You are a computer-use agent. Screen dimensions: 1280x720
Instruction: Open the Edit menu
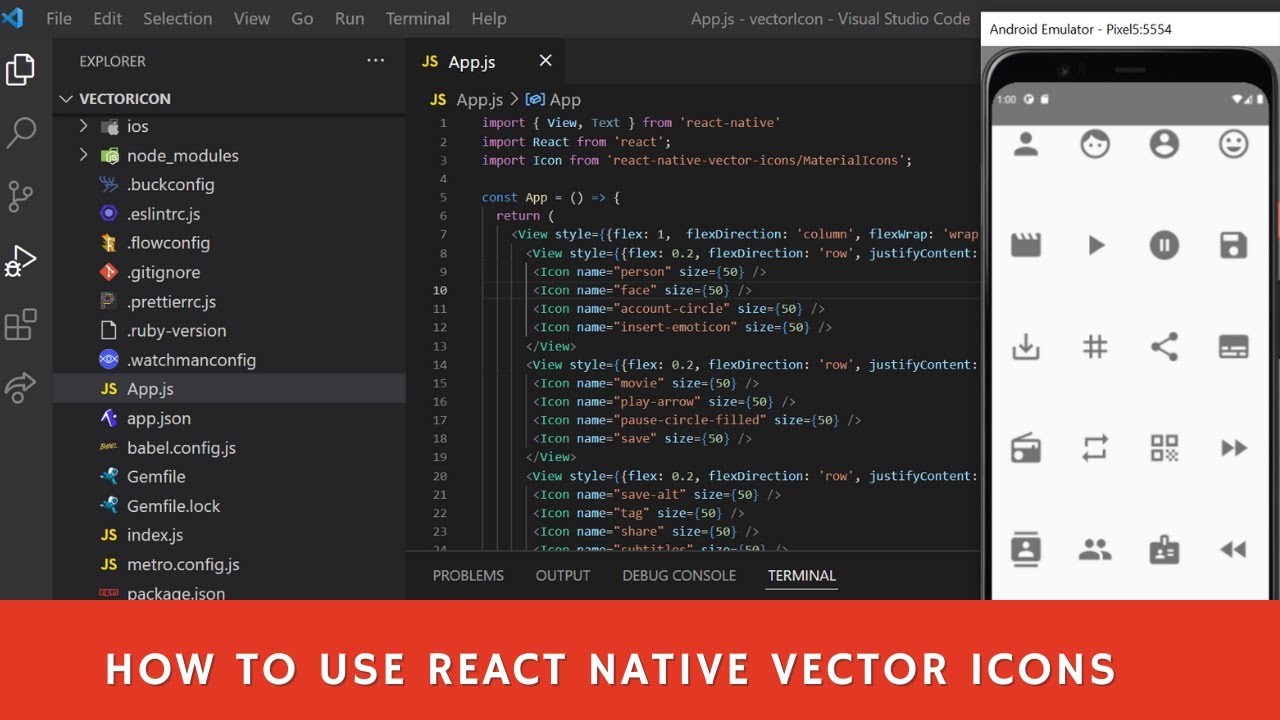pos(107,19)
